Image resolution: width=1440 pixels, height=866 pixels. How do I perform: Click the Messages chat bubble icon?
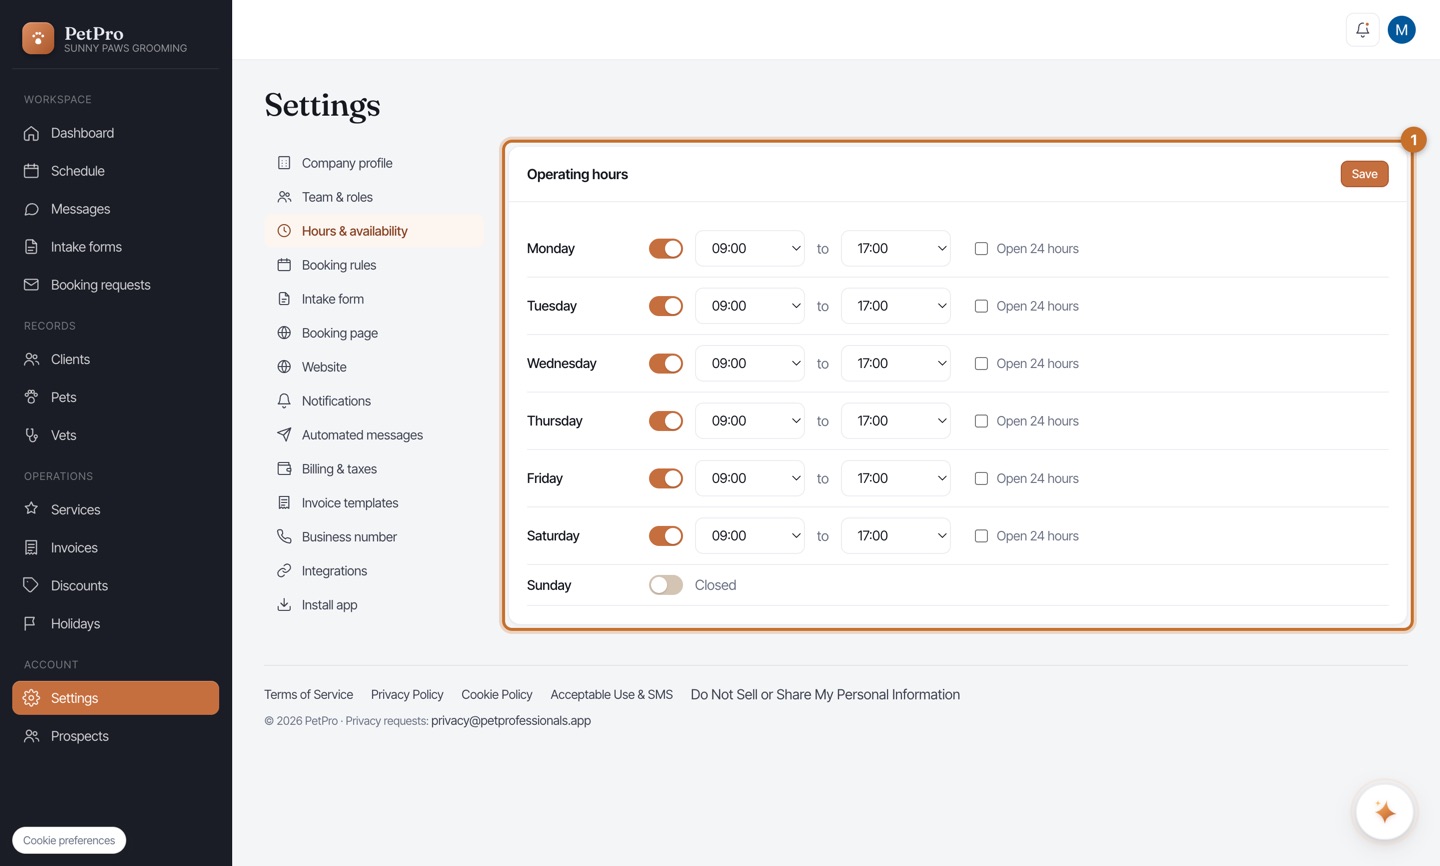[x=32, y=209]
